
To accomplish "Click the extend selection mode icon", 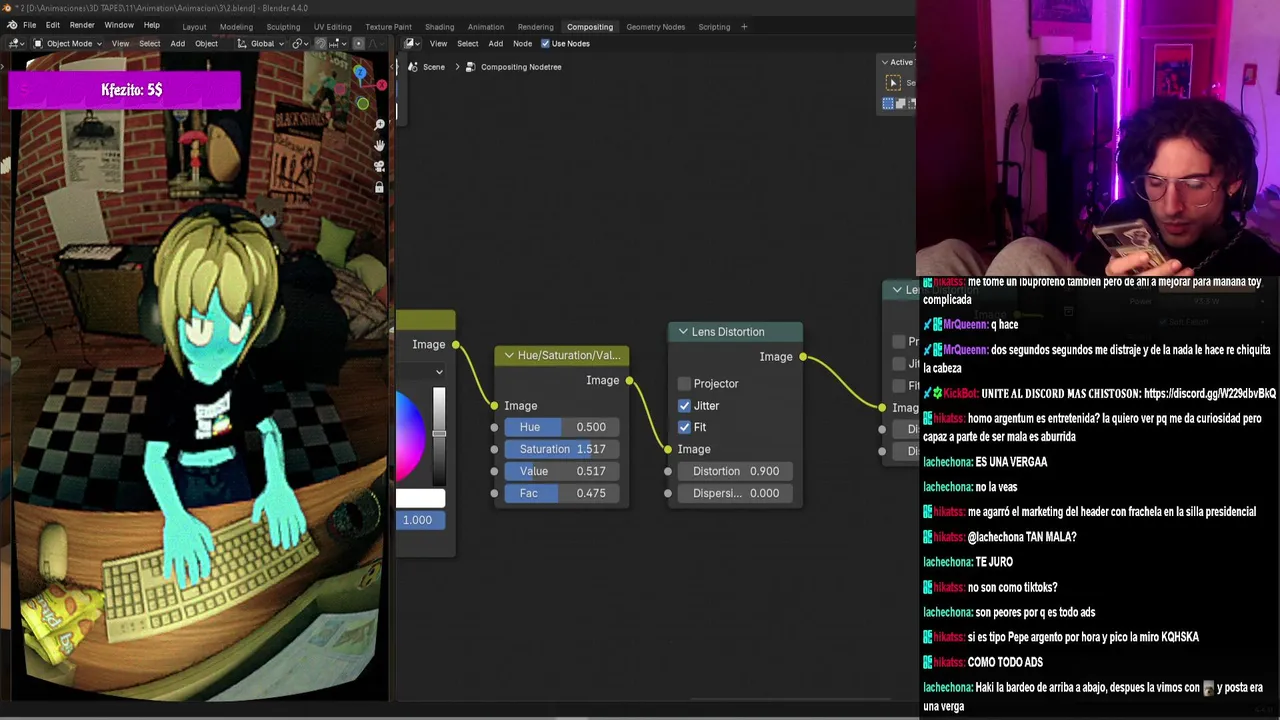I will pyautogui.click(x=900, y=104).
